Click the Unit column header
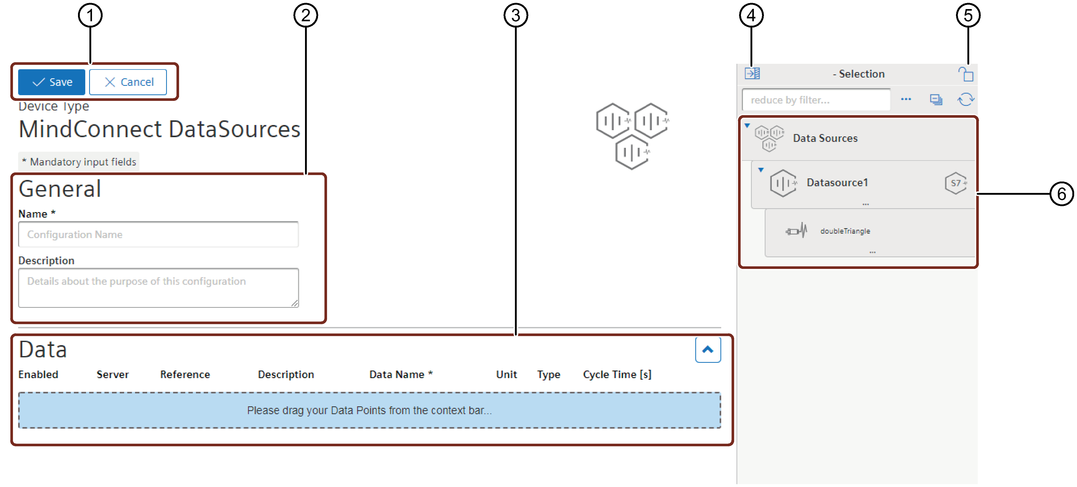1077x487 pixels. click(x=507, y=374)
